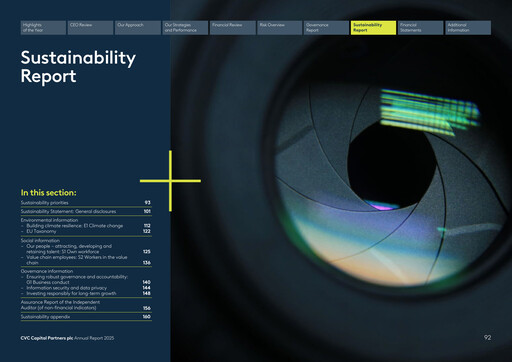Select the Our Approach tab

click(x=138, y=28)
